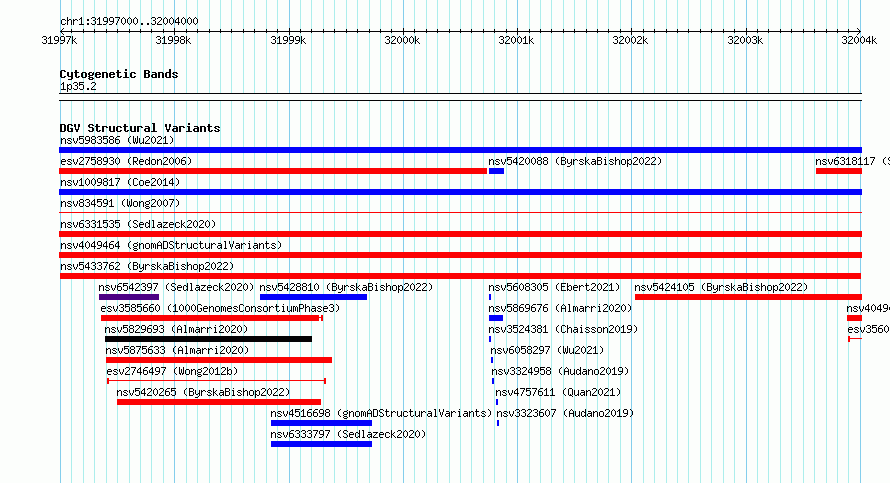
Task: Click the 32002k ruler position
Action: pyautogui.click(x=630, y=40)
